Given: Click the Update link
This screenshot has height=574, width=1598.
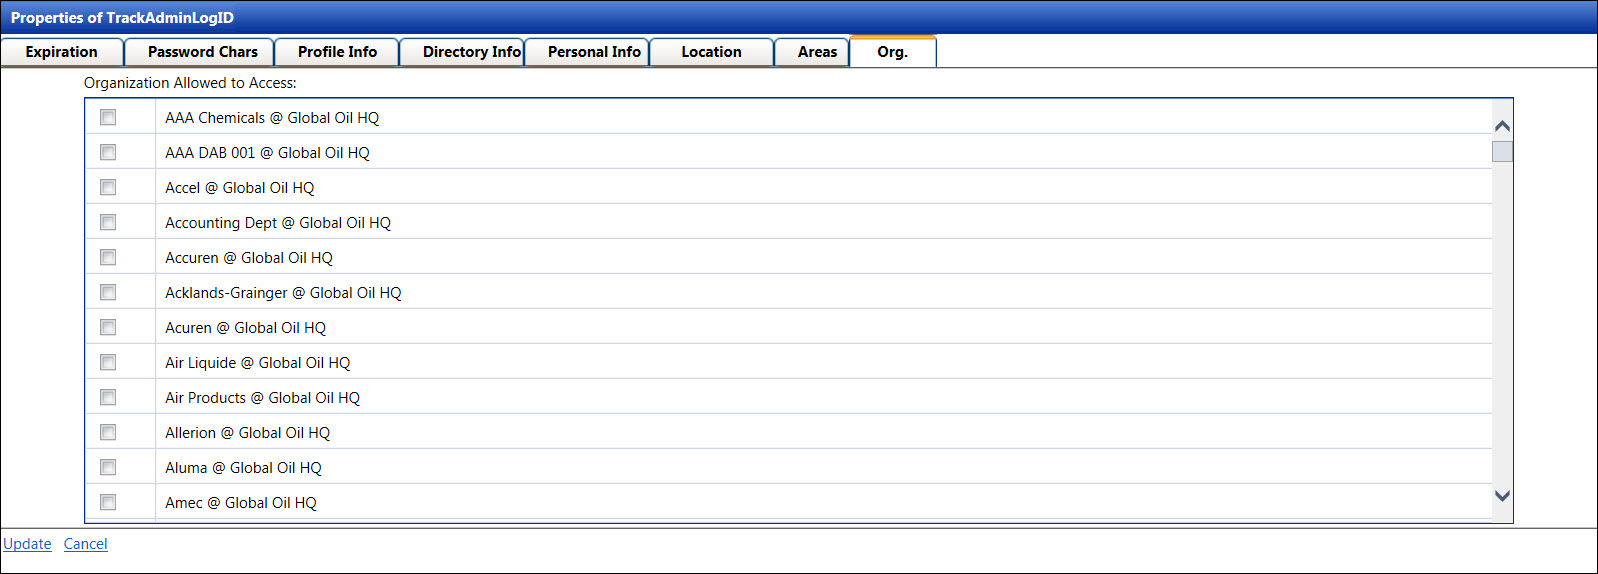Looking at the screenshot, I should (27, 544).
